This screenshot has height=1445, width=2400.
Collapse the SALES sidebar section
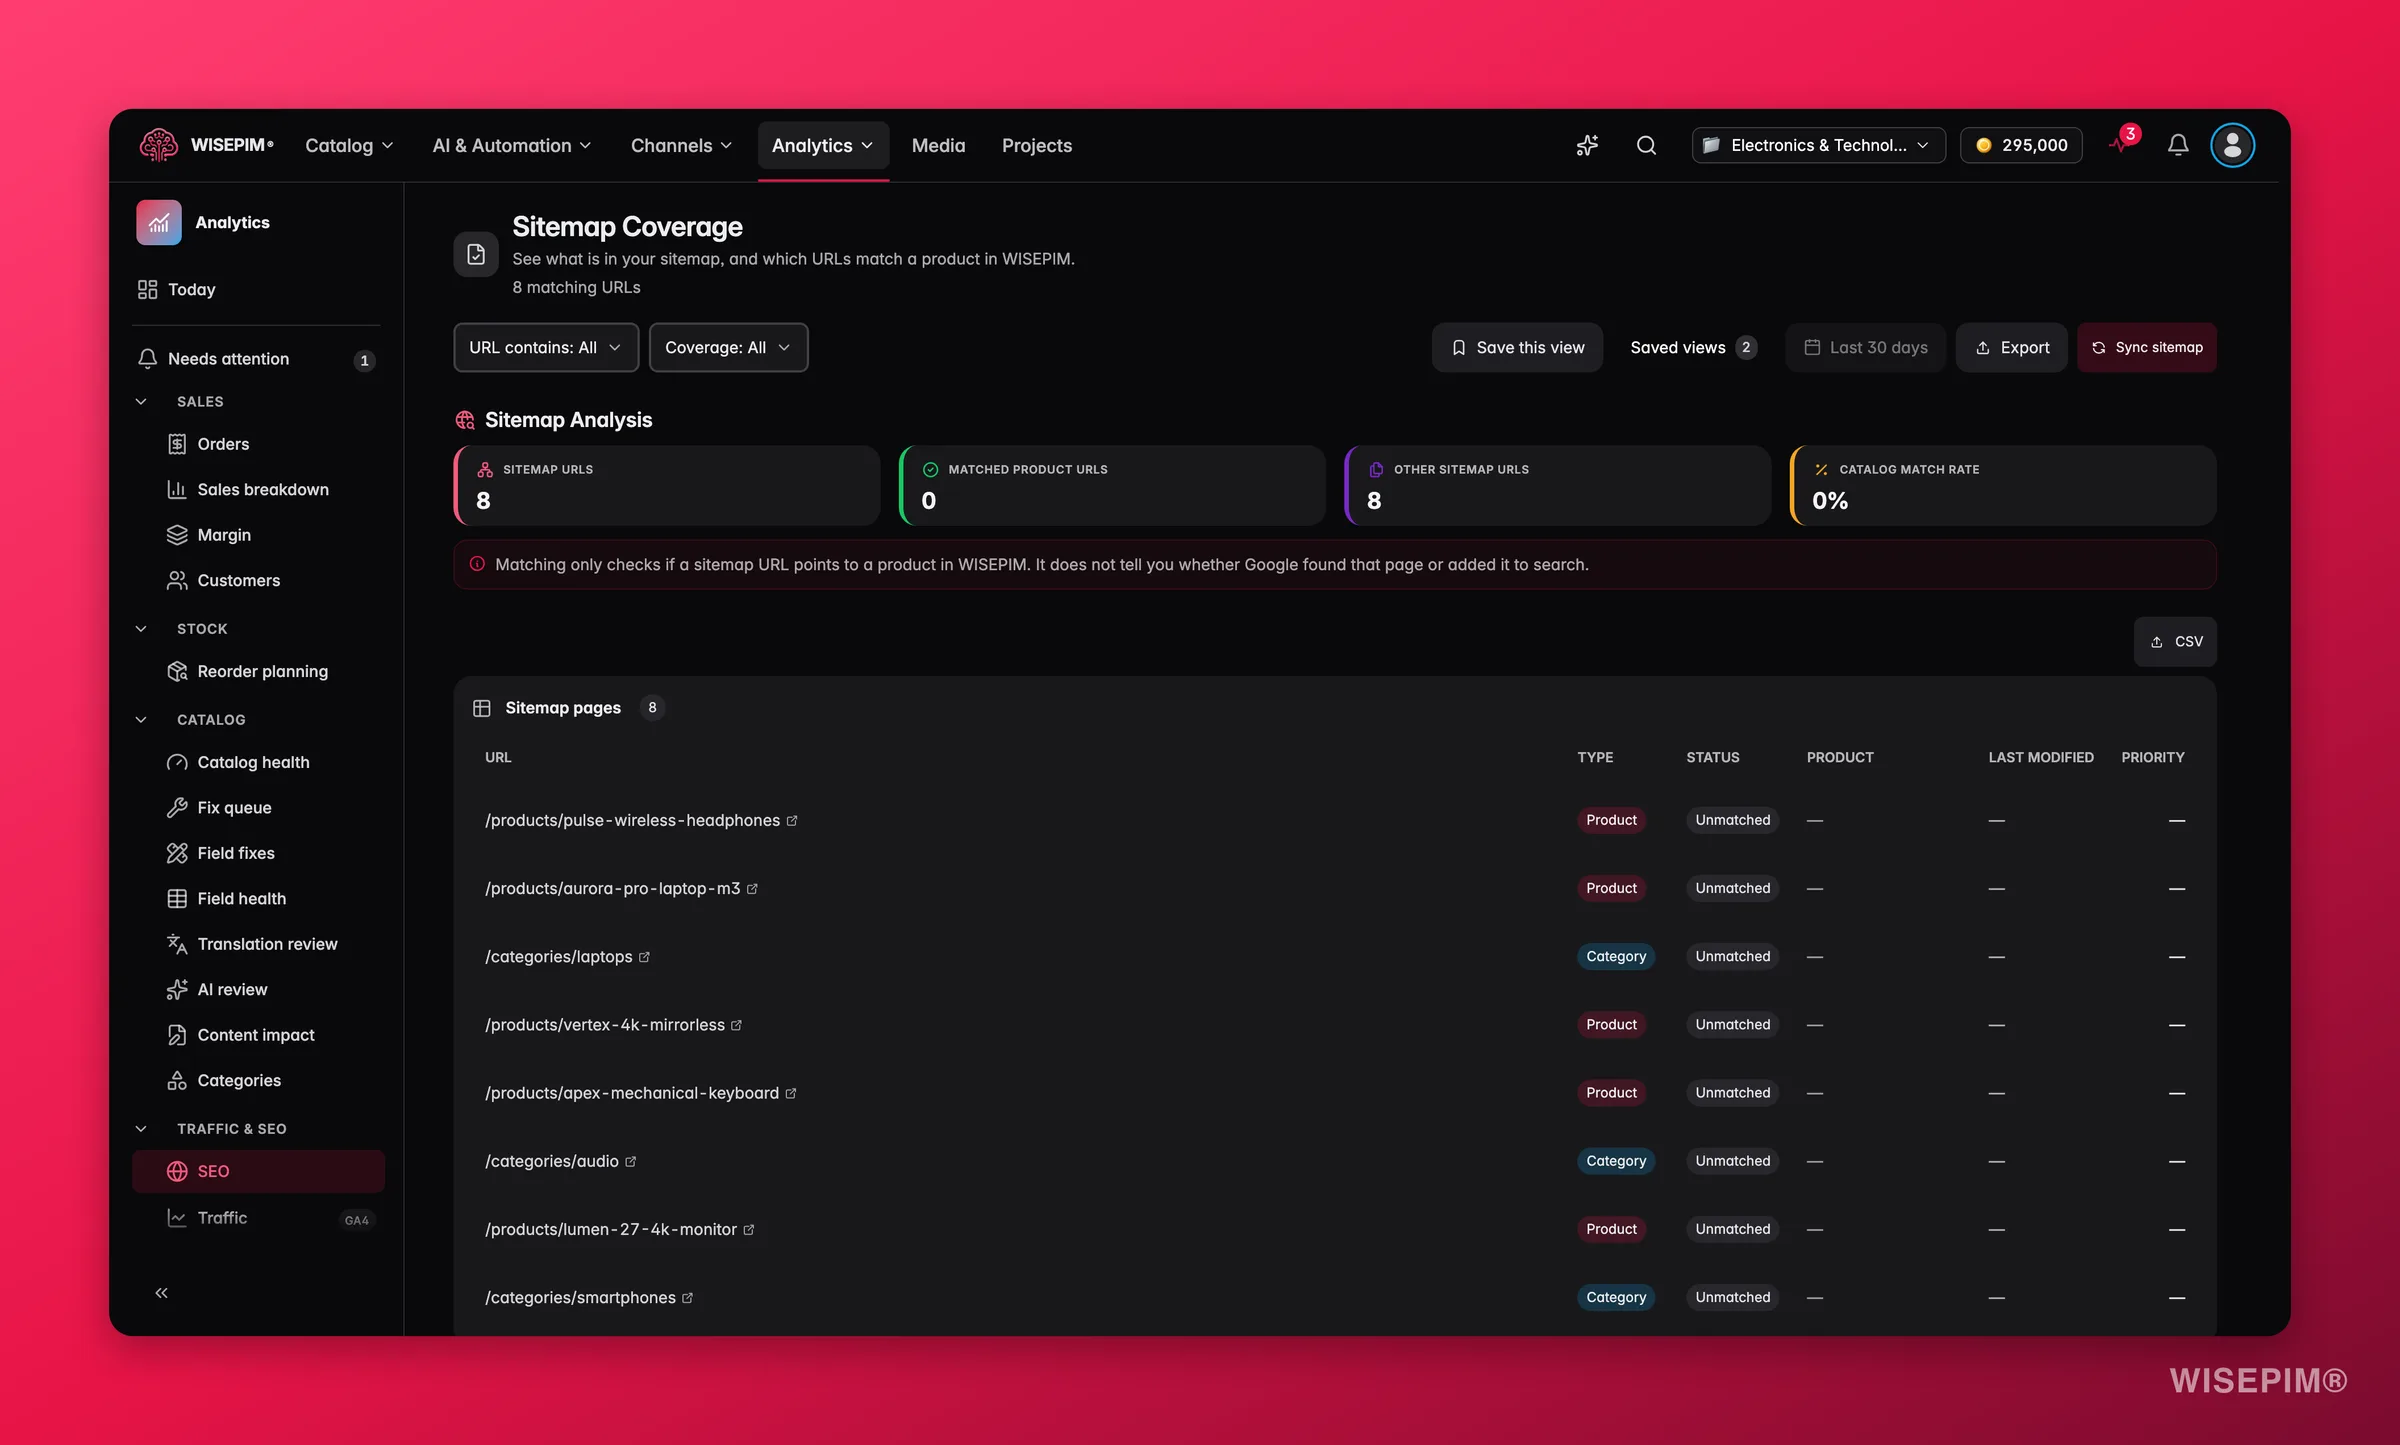pyautogui.click(x=141, y=401)
